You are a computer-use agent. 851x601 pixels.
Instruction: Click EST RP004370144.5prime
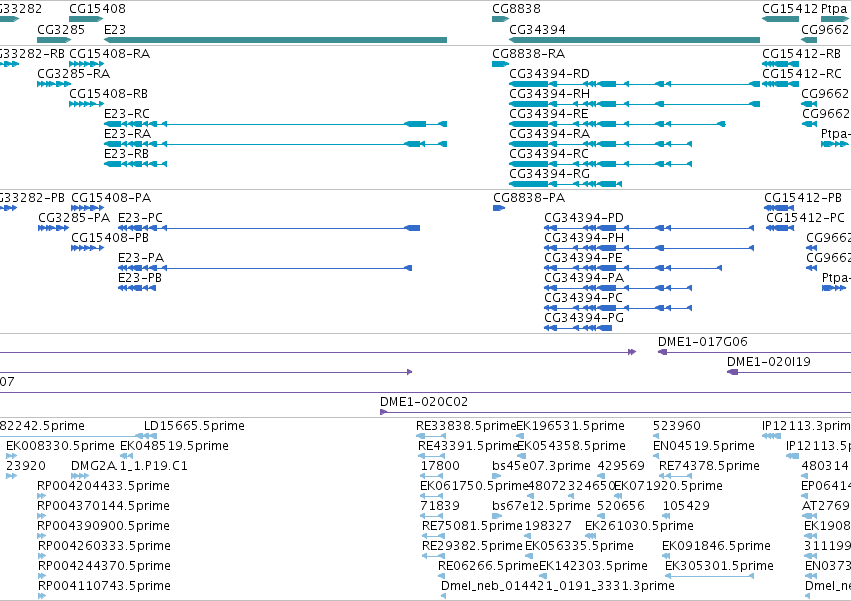tap(103, 506)
